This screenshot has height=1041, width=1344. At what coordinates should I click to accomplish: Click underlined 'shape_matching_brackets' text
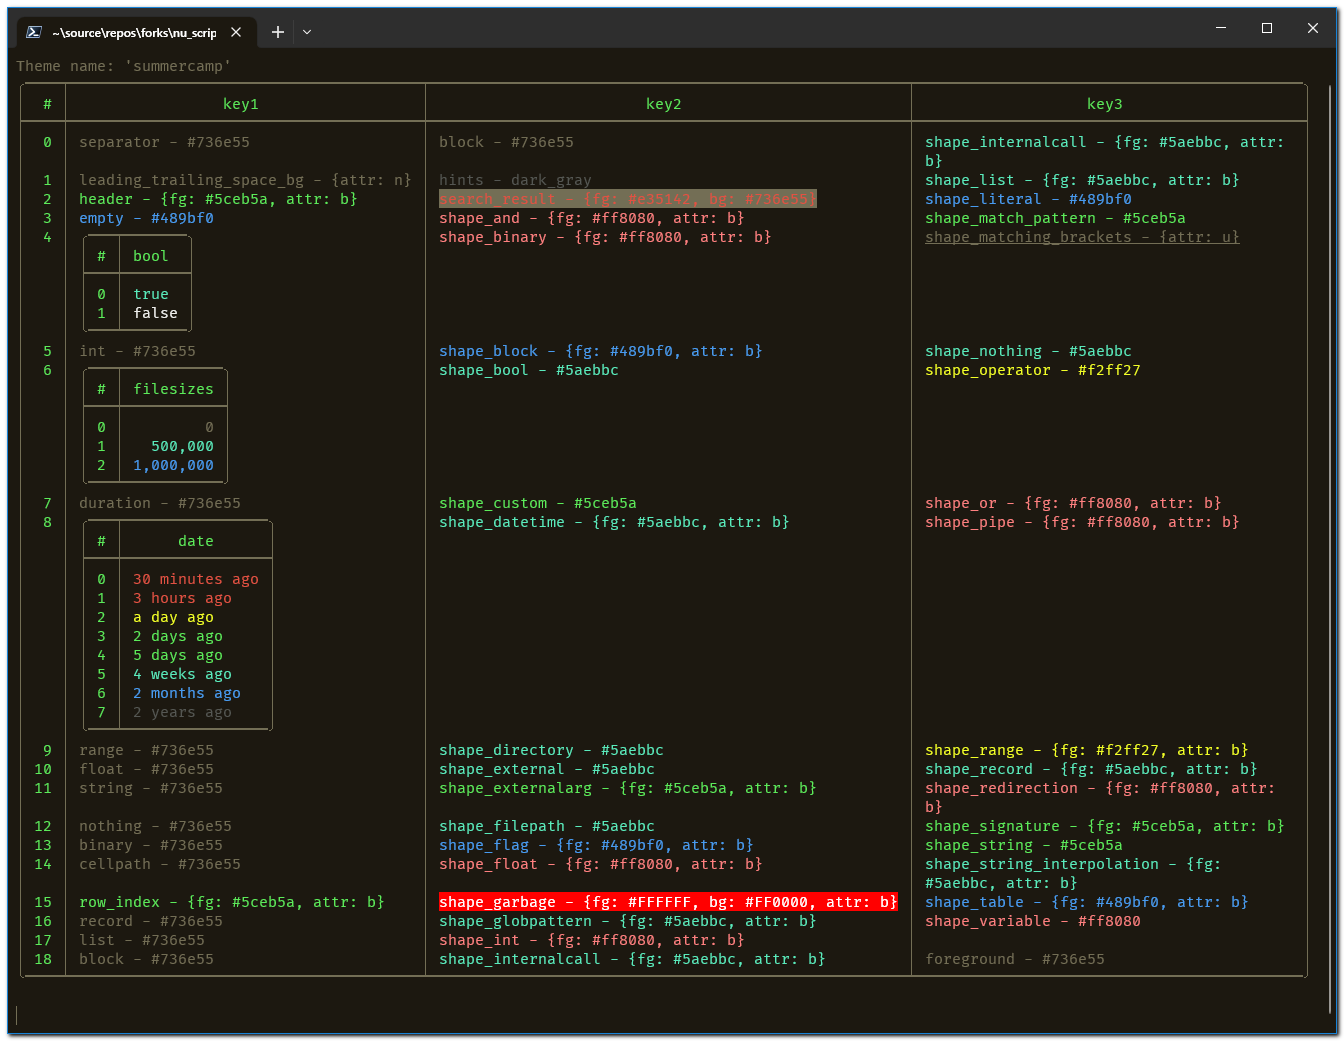click(x=1082, y=237)
